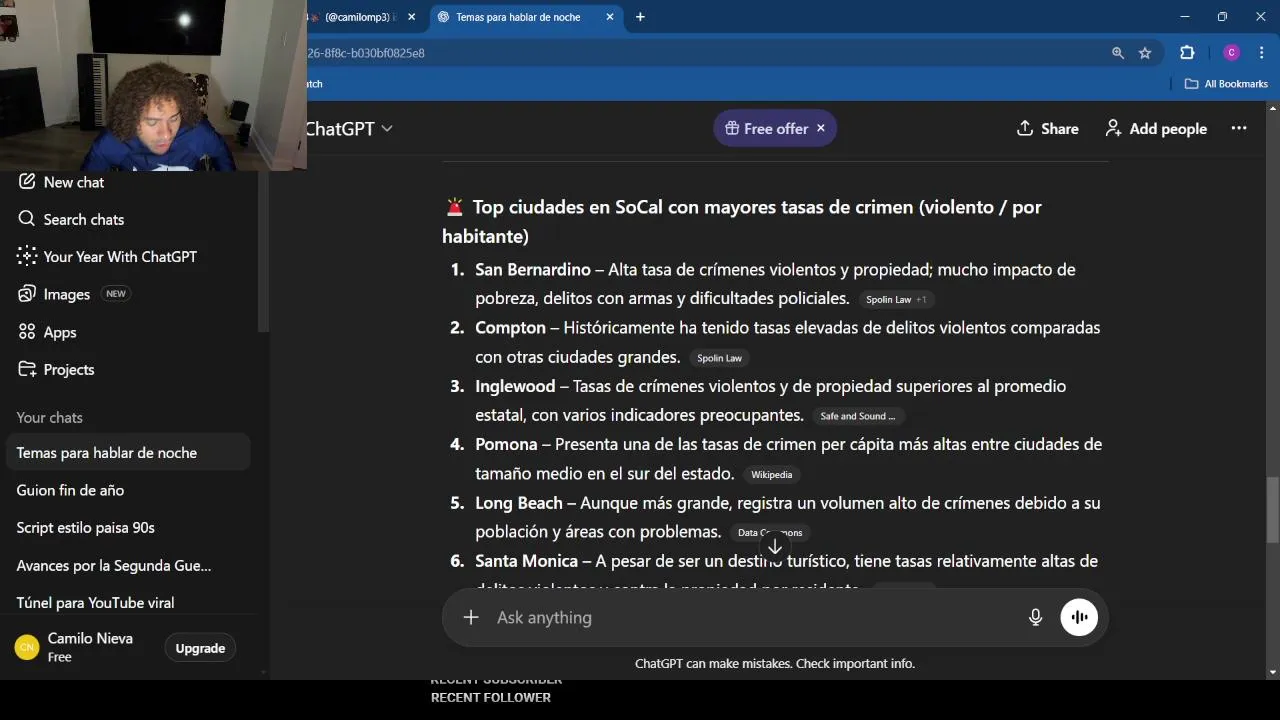Expand the ChatGPT model selector dropdown

(x=348, y=128)
